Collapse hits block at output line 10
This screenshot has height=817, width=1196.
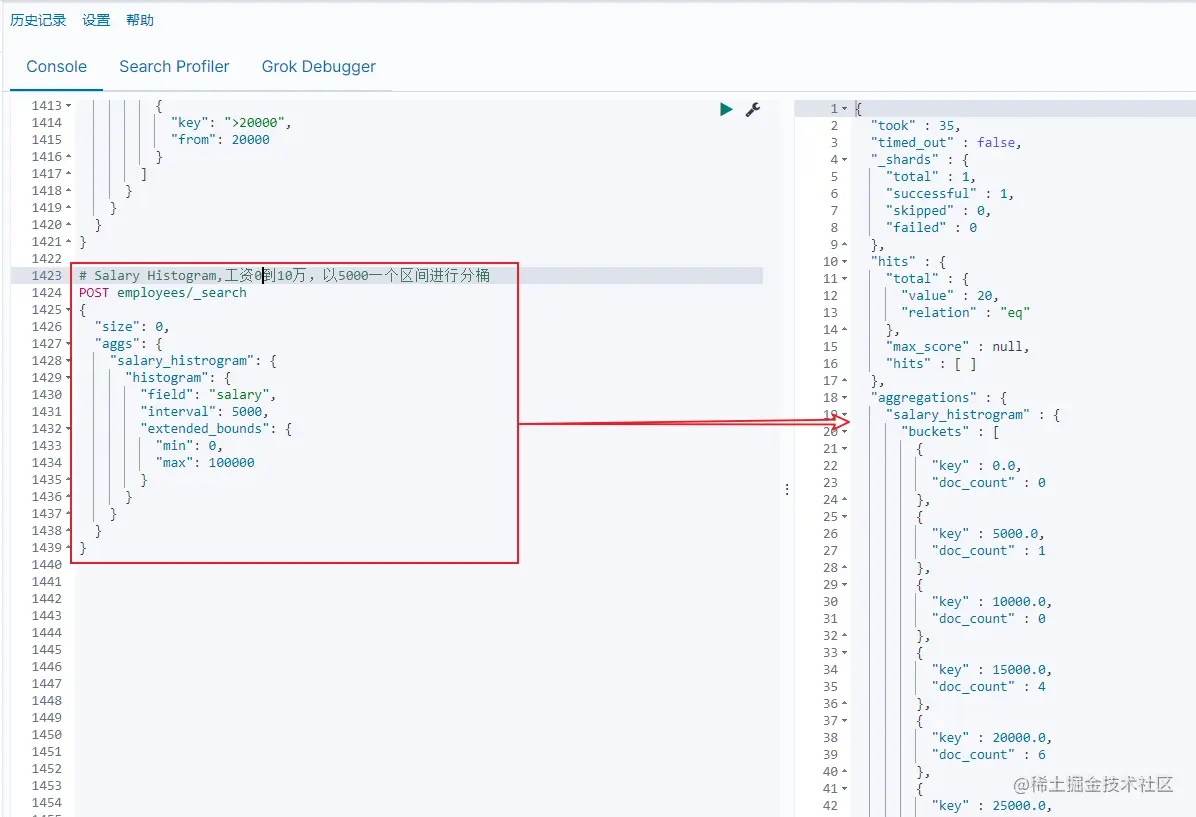coord(844,262)
